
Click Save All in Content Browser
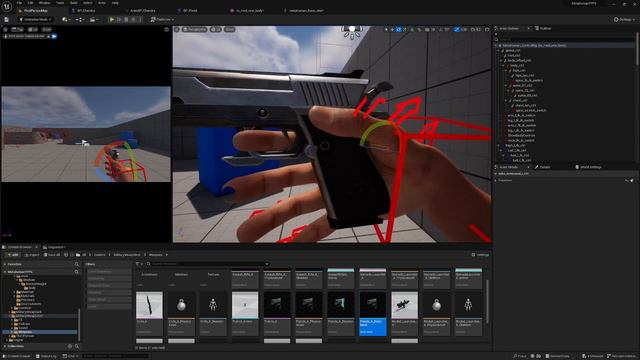click(x=52, y=255)
